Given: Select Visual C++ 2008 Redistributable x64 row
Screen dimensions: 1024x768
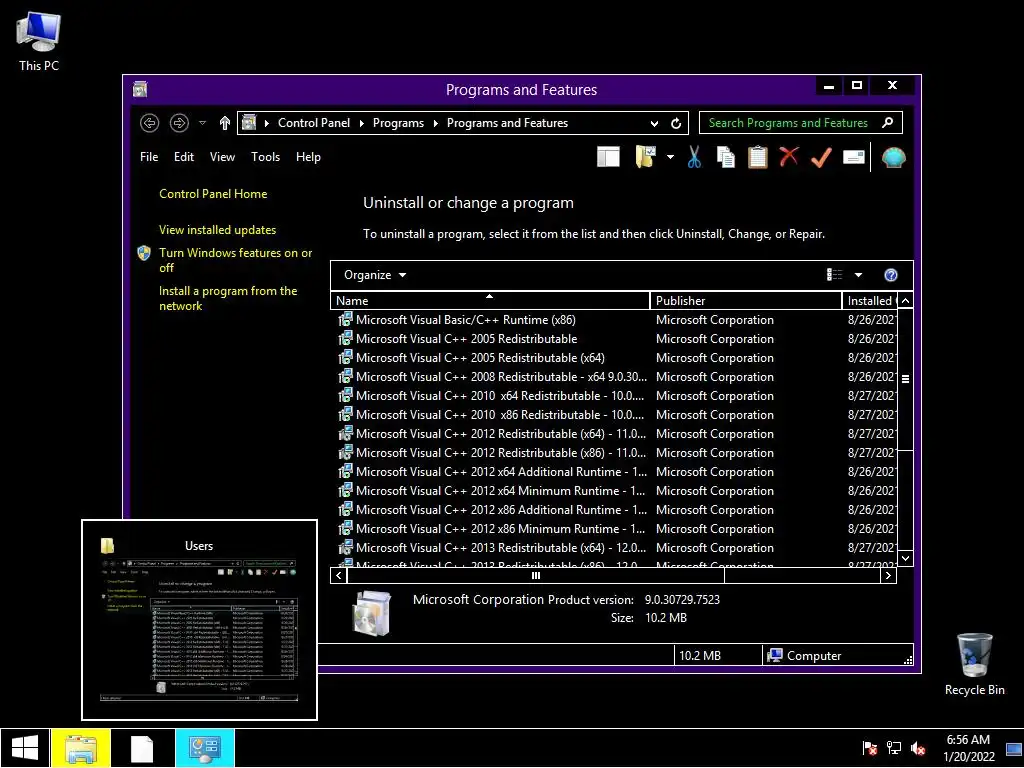Looking at the screenshot, I should point(616,377).
